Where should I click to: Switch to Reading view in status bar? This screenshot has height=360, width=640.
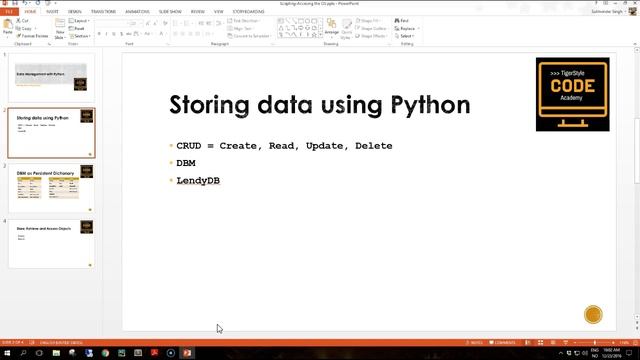tap(553, 342)
